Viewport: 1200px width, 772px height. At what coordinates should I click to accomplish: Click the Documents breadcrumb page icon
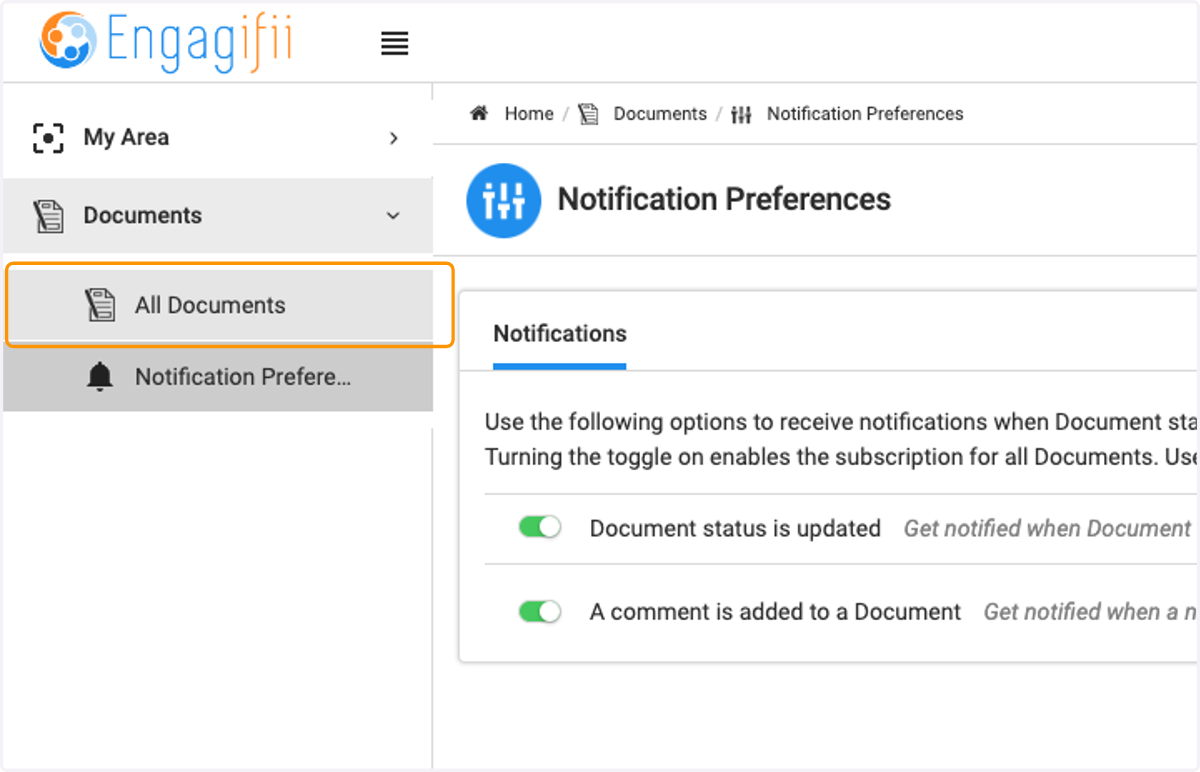coord(589,114)
